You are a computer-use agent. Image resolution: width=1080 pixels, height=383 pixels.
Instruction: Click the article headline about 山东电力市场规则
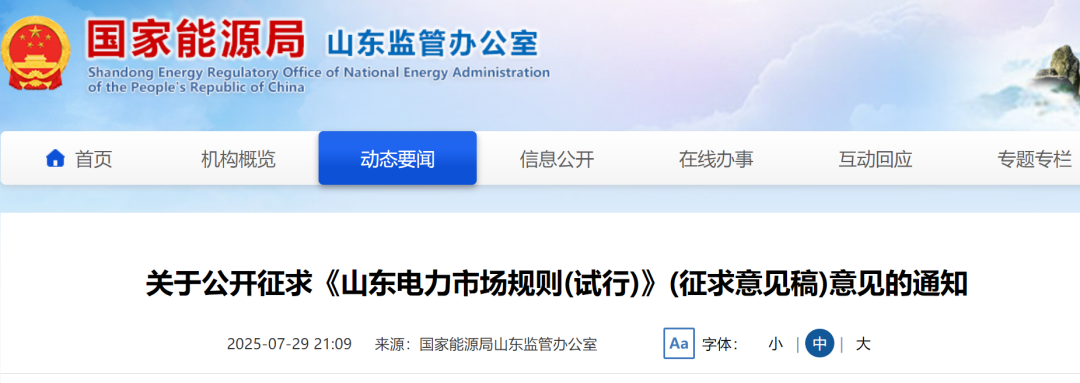pos(557,284)
